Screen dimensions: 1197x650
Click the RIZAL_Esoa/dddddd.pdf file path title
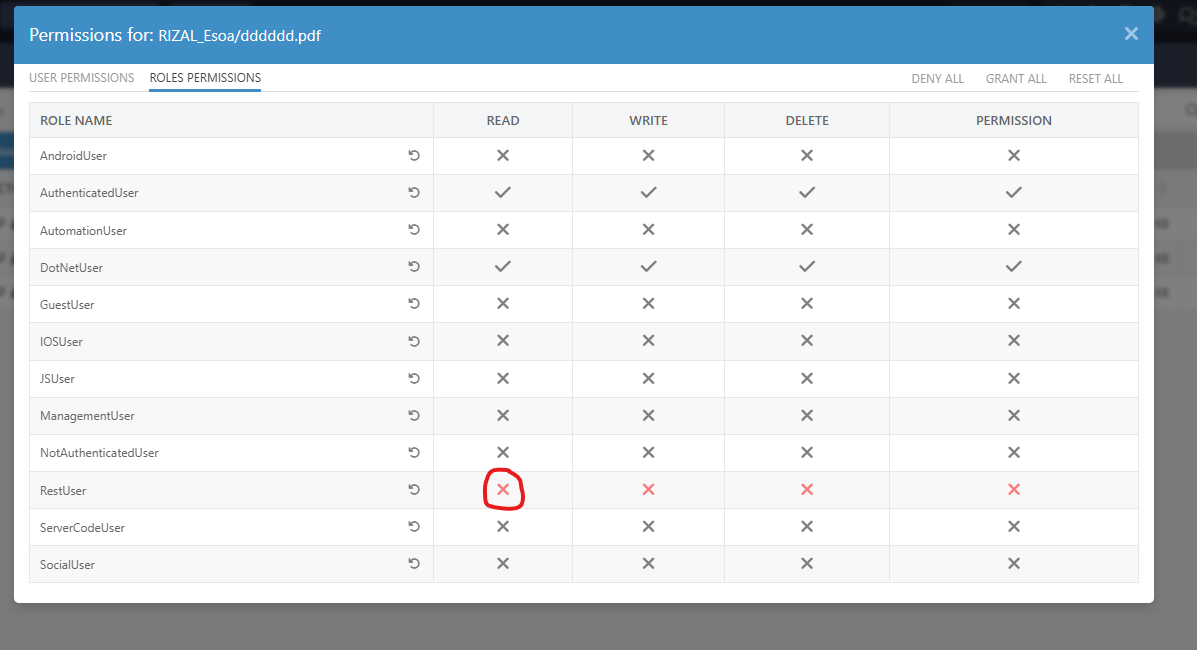240,36
